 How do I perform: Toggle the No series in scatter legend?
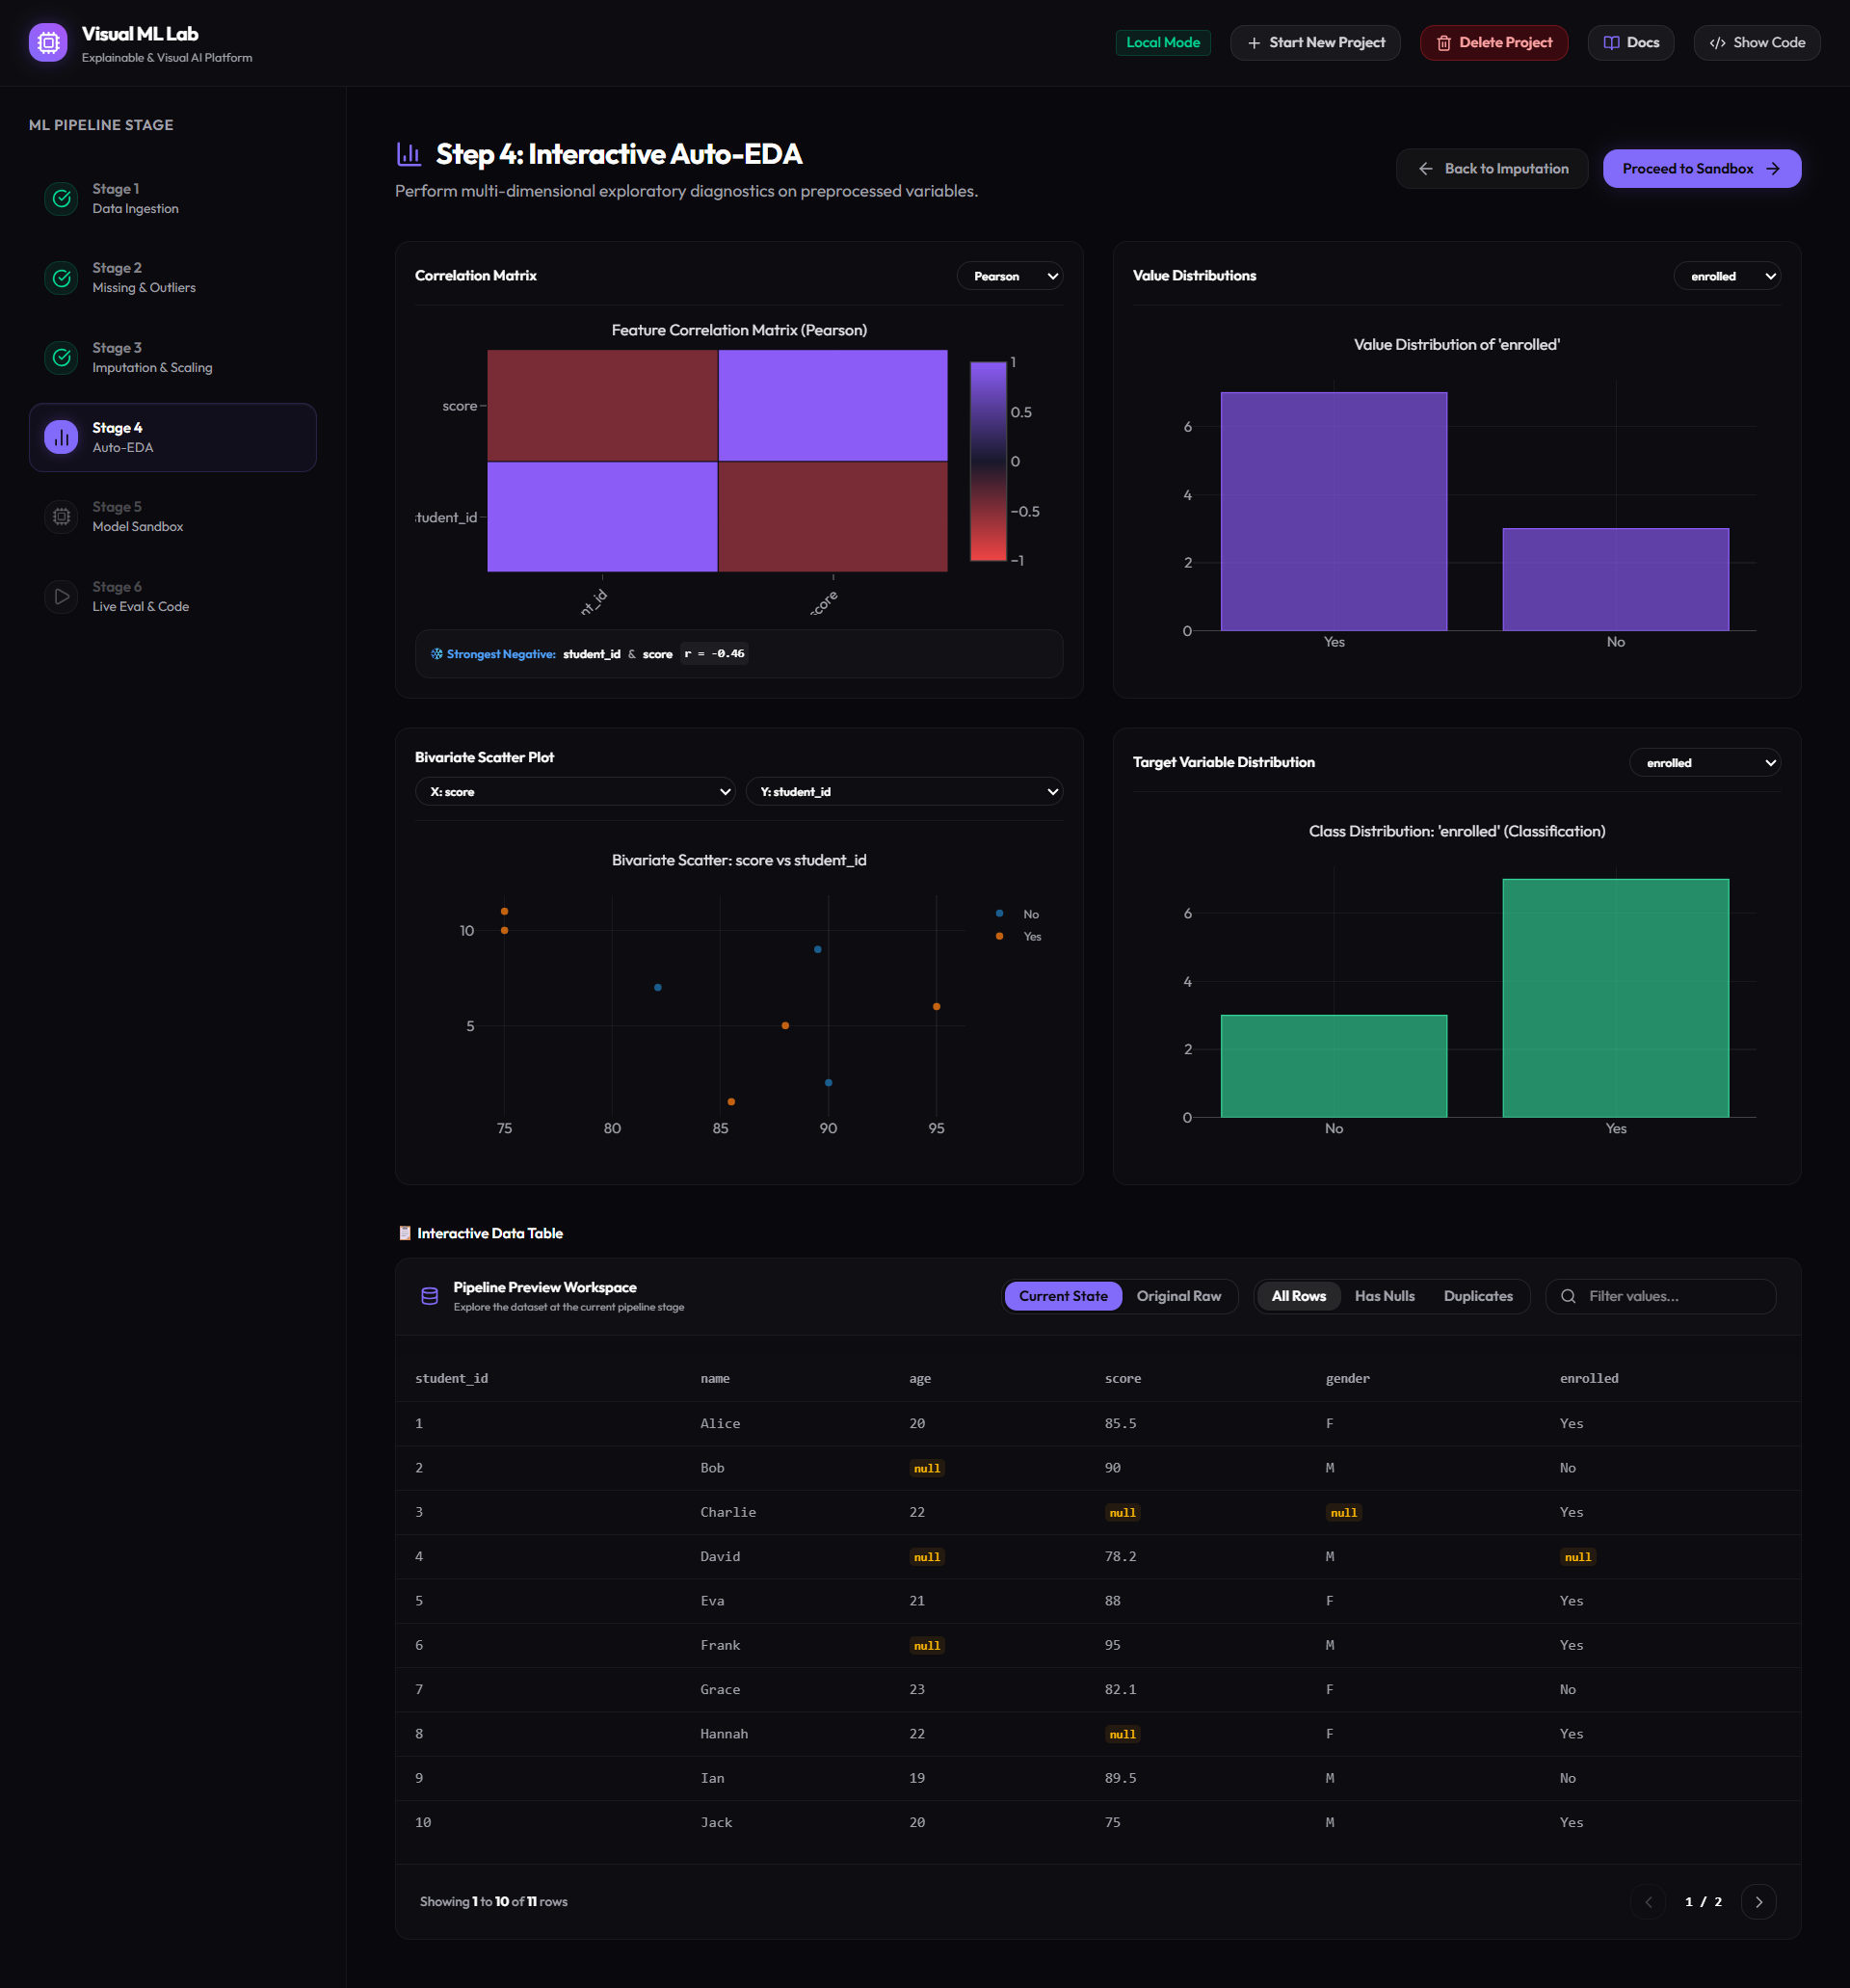coord(1018,914)
